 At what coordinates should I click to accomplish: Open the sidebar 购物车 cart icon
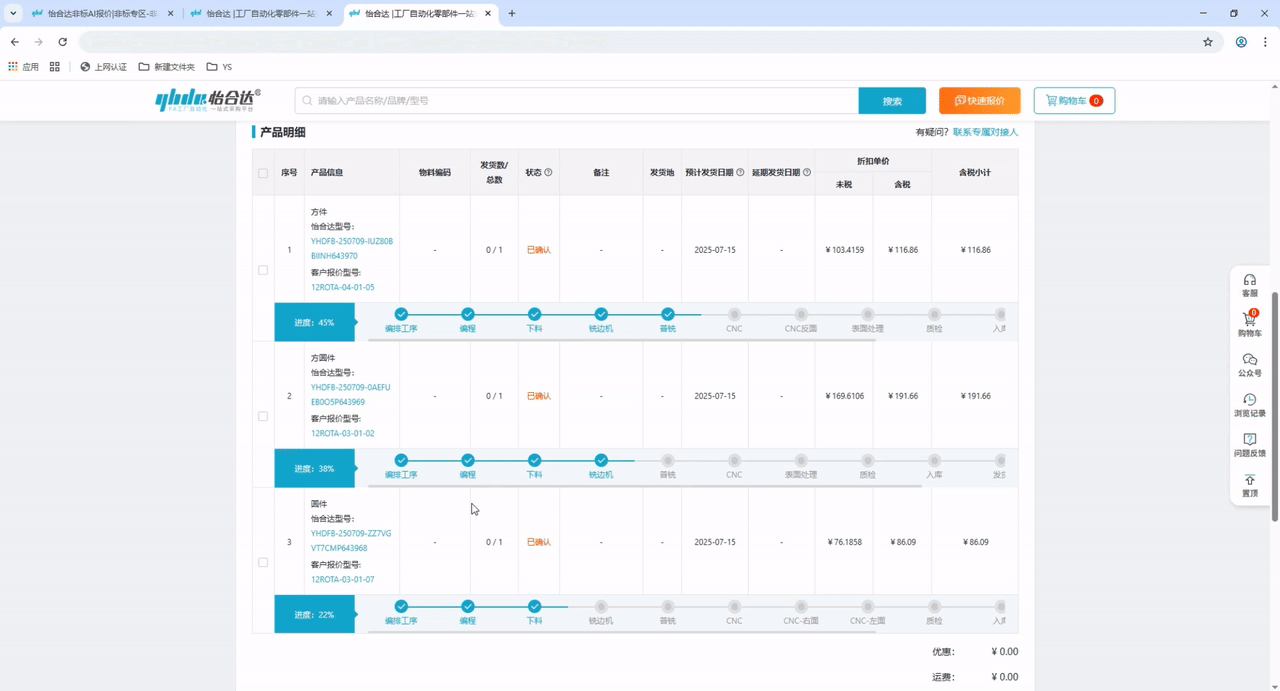click(x=1249, y=324)
